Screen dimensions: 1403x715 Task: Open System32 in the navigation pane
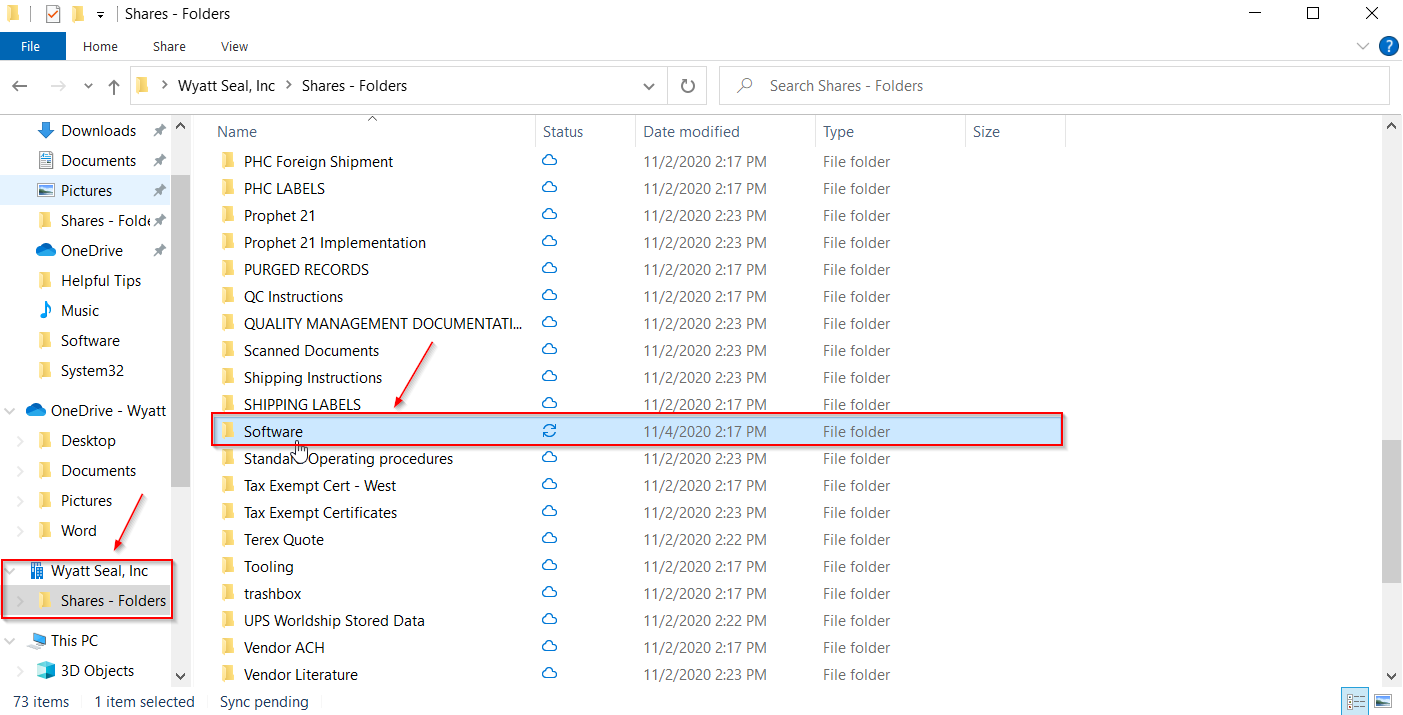tap(92, 371)
